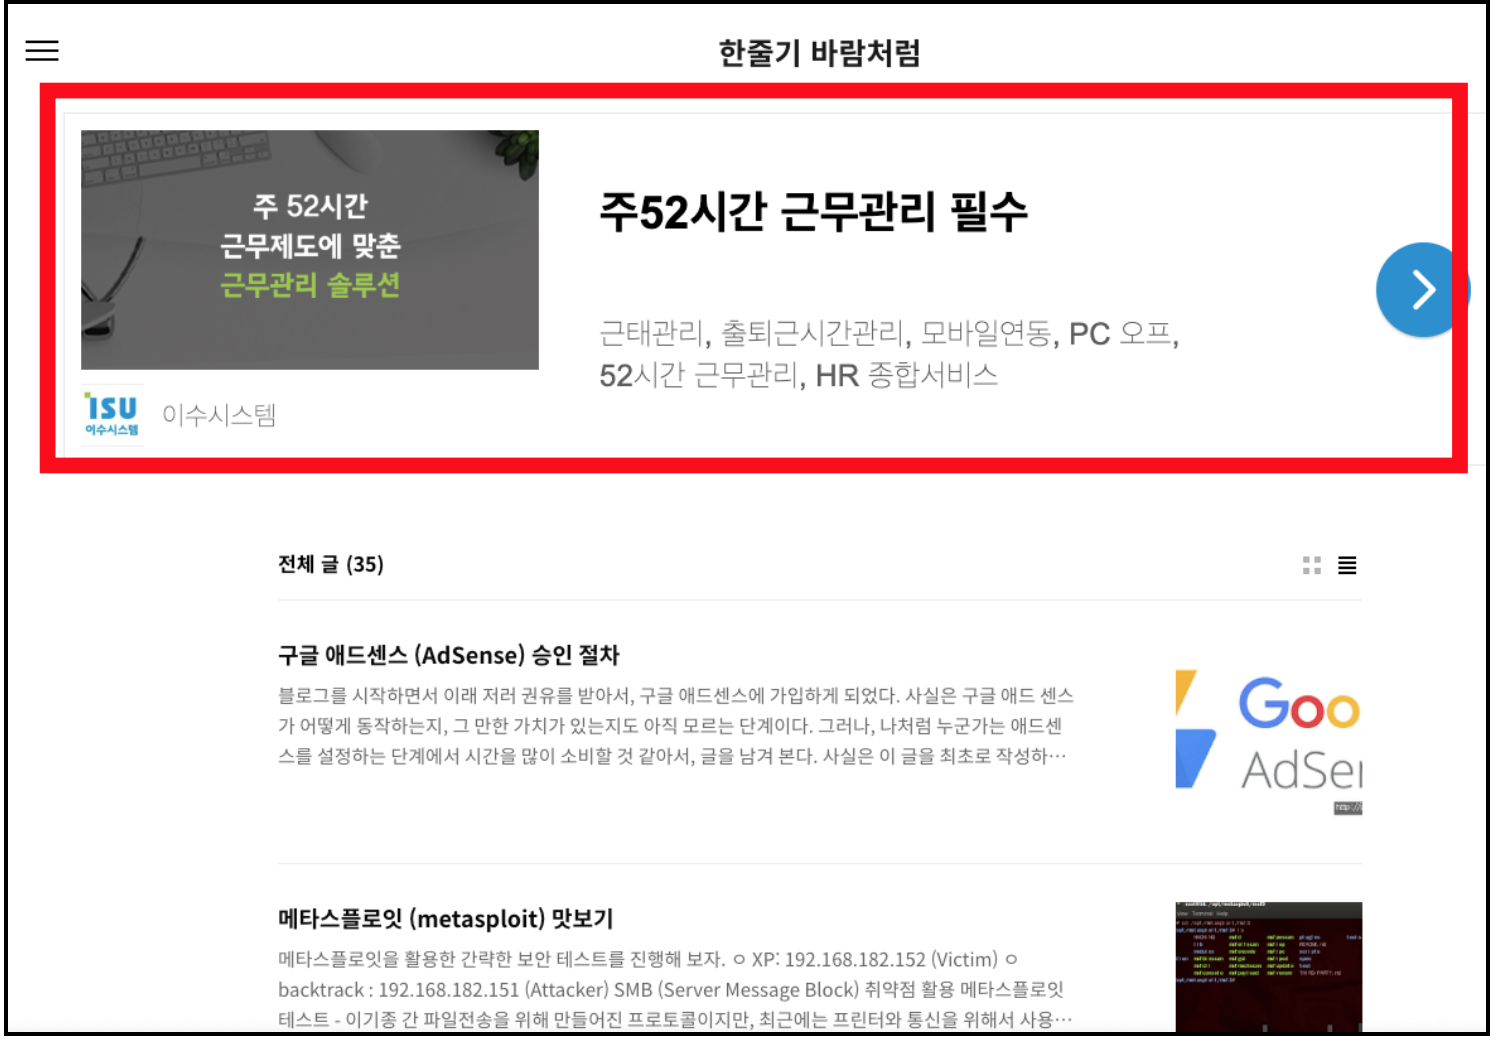Click metasploit post excerpt text
The width and height of the screenshot is (1502, 1046).
tap(676, 989)
